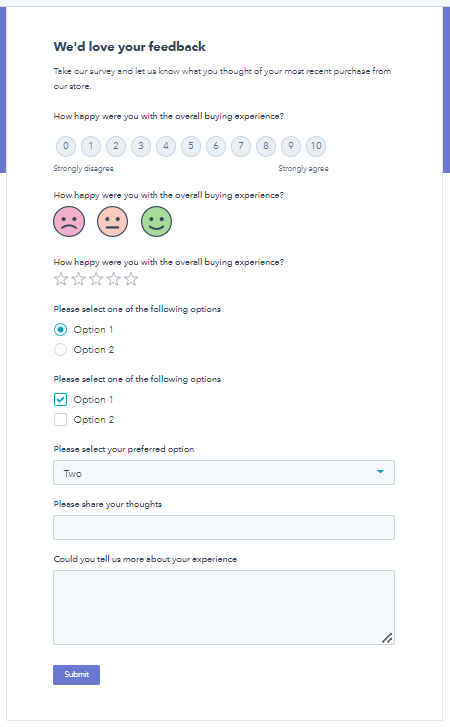Screen dimensions: 450x727
Task: Give five stars via last star
Action: (x=131, y=279)
